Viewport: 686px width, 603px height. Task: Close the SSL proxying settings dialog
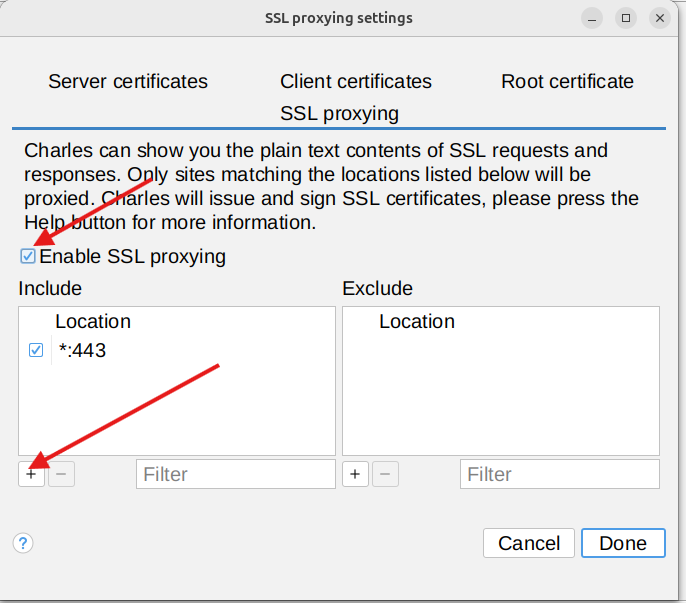point(659,18)
